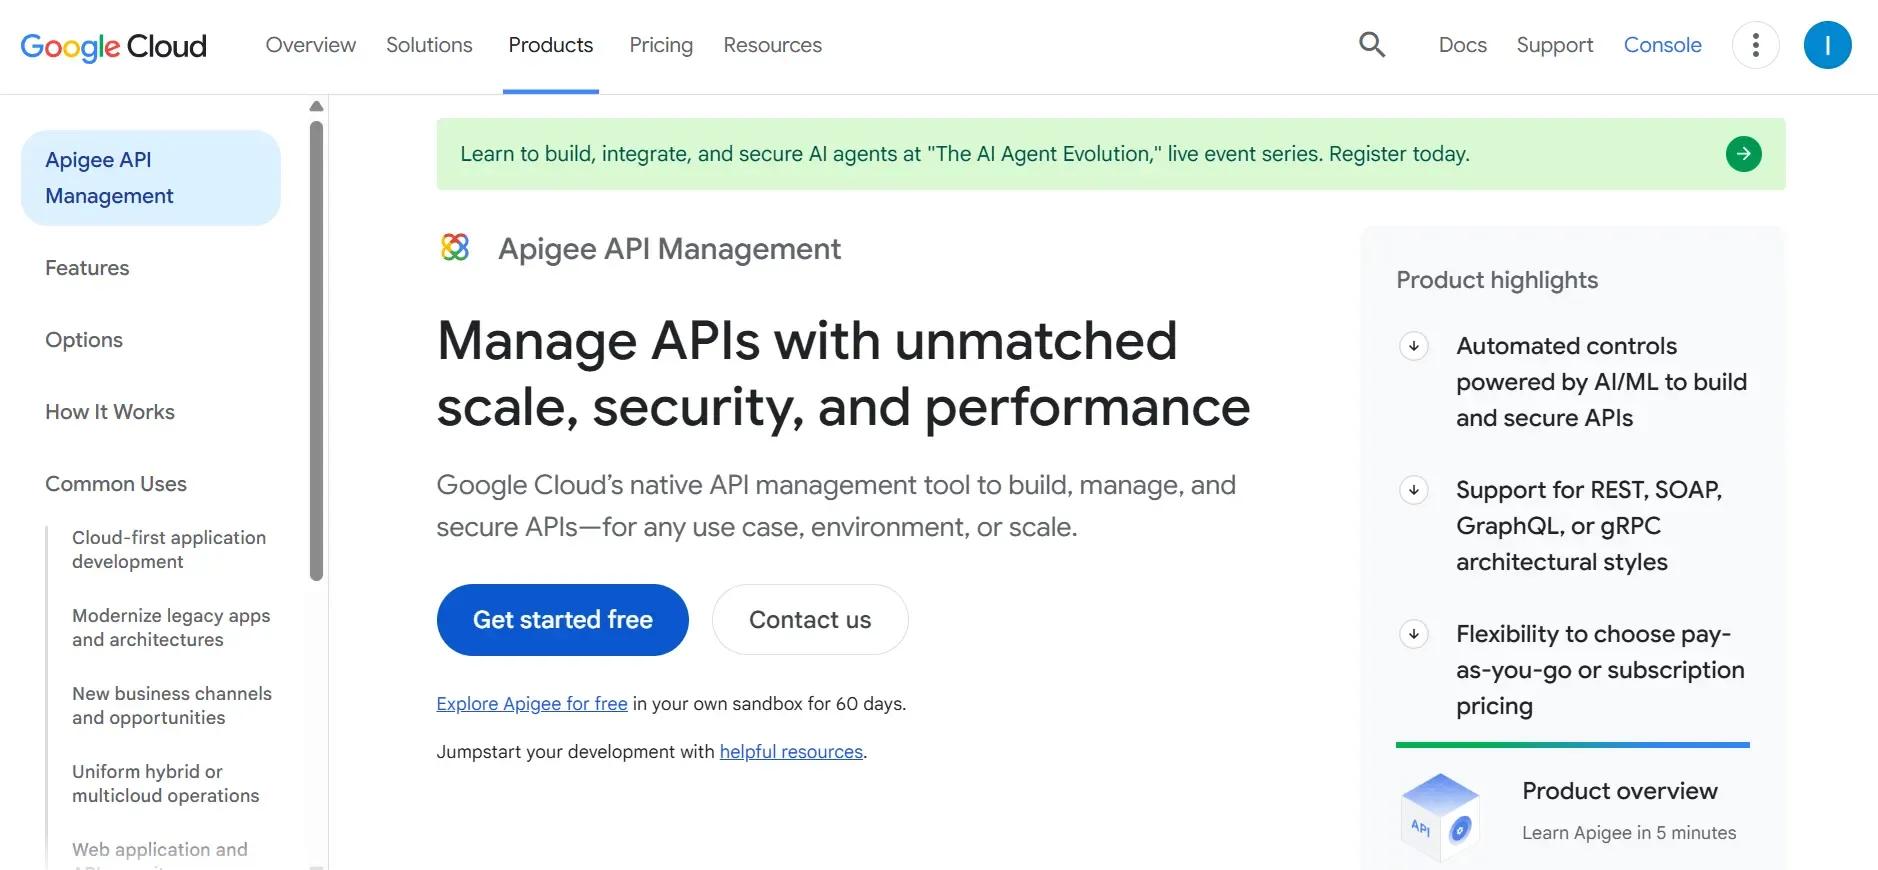Click the sidebar scroll up arrow

coord(316,106)
